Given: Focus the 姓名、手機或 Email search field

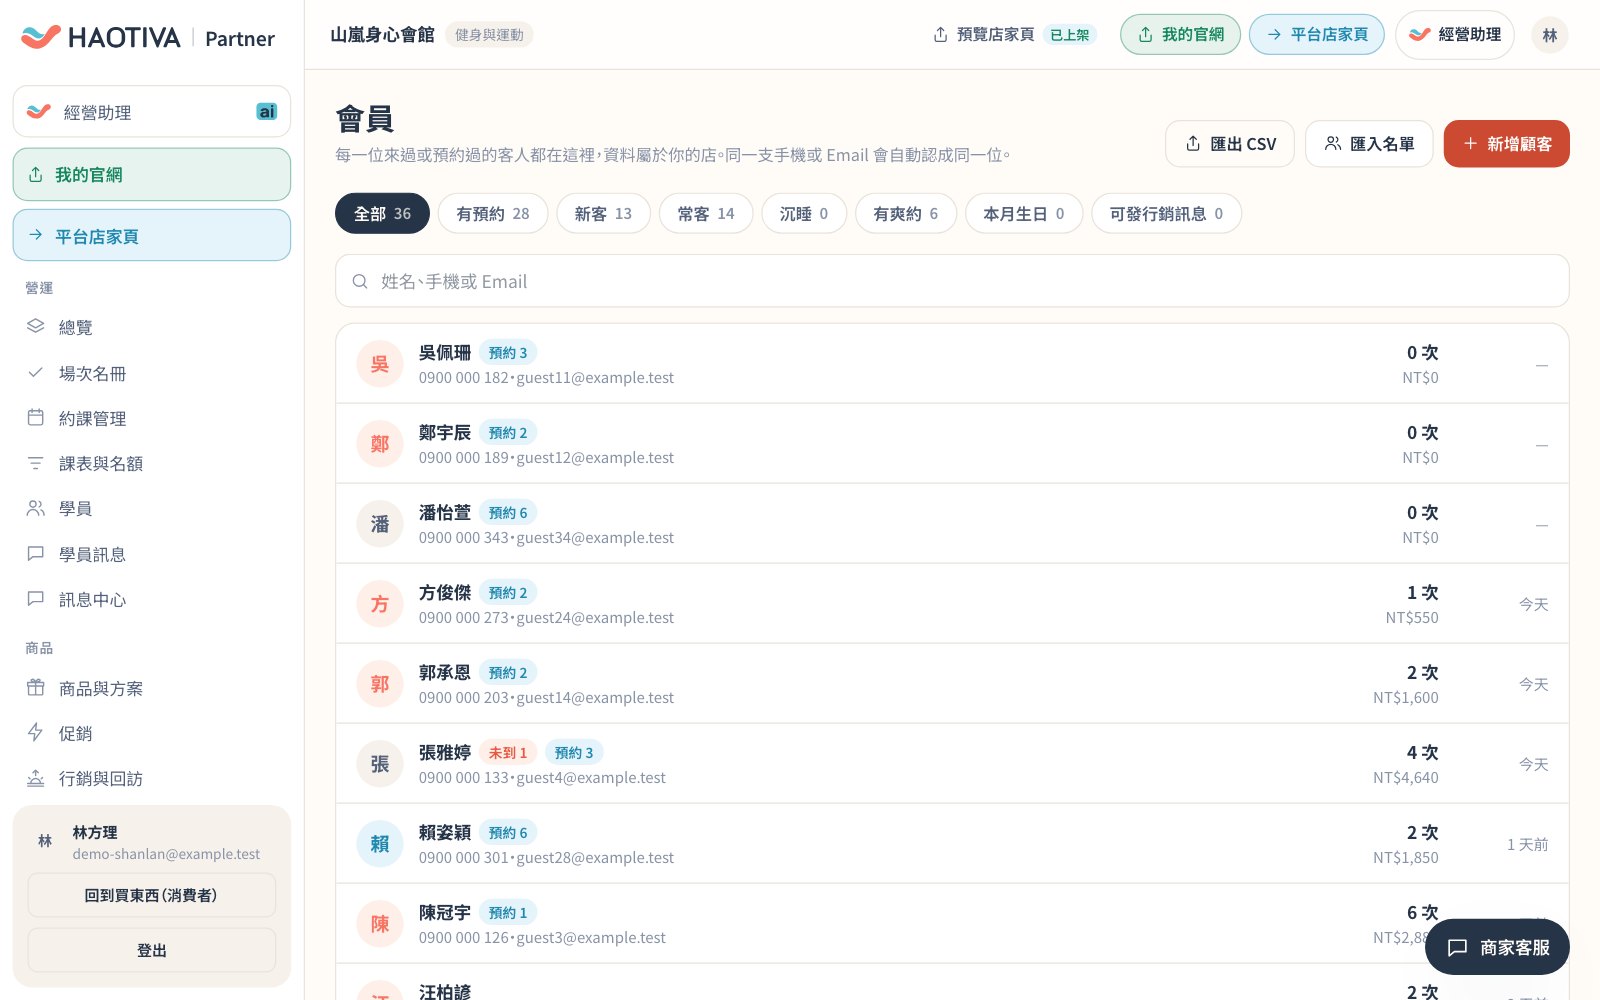Looking at the screenshot, I should [952, 281].
